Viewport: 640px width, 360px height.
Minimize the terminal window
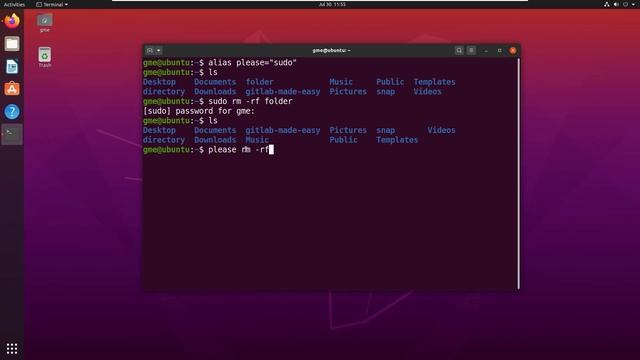pos(486,51)
